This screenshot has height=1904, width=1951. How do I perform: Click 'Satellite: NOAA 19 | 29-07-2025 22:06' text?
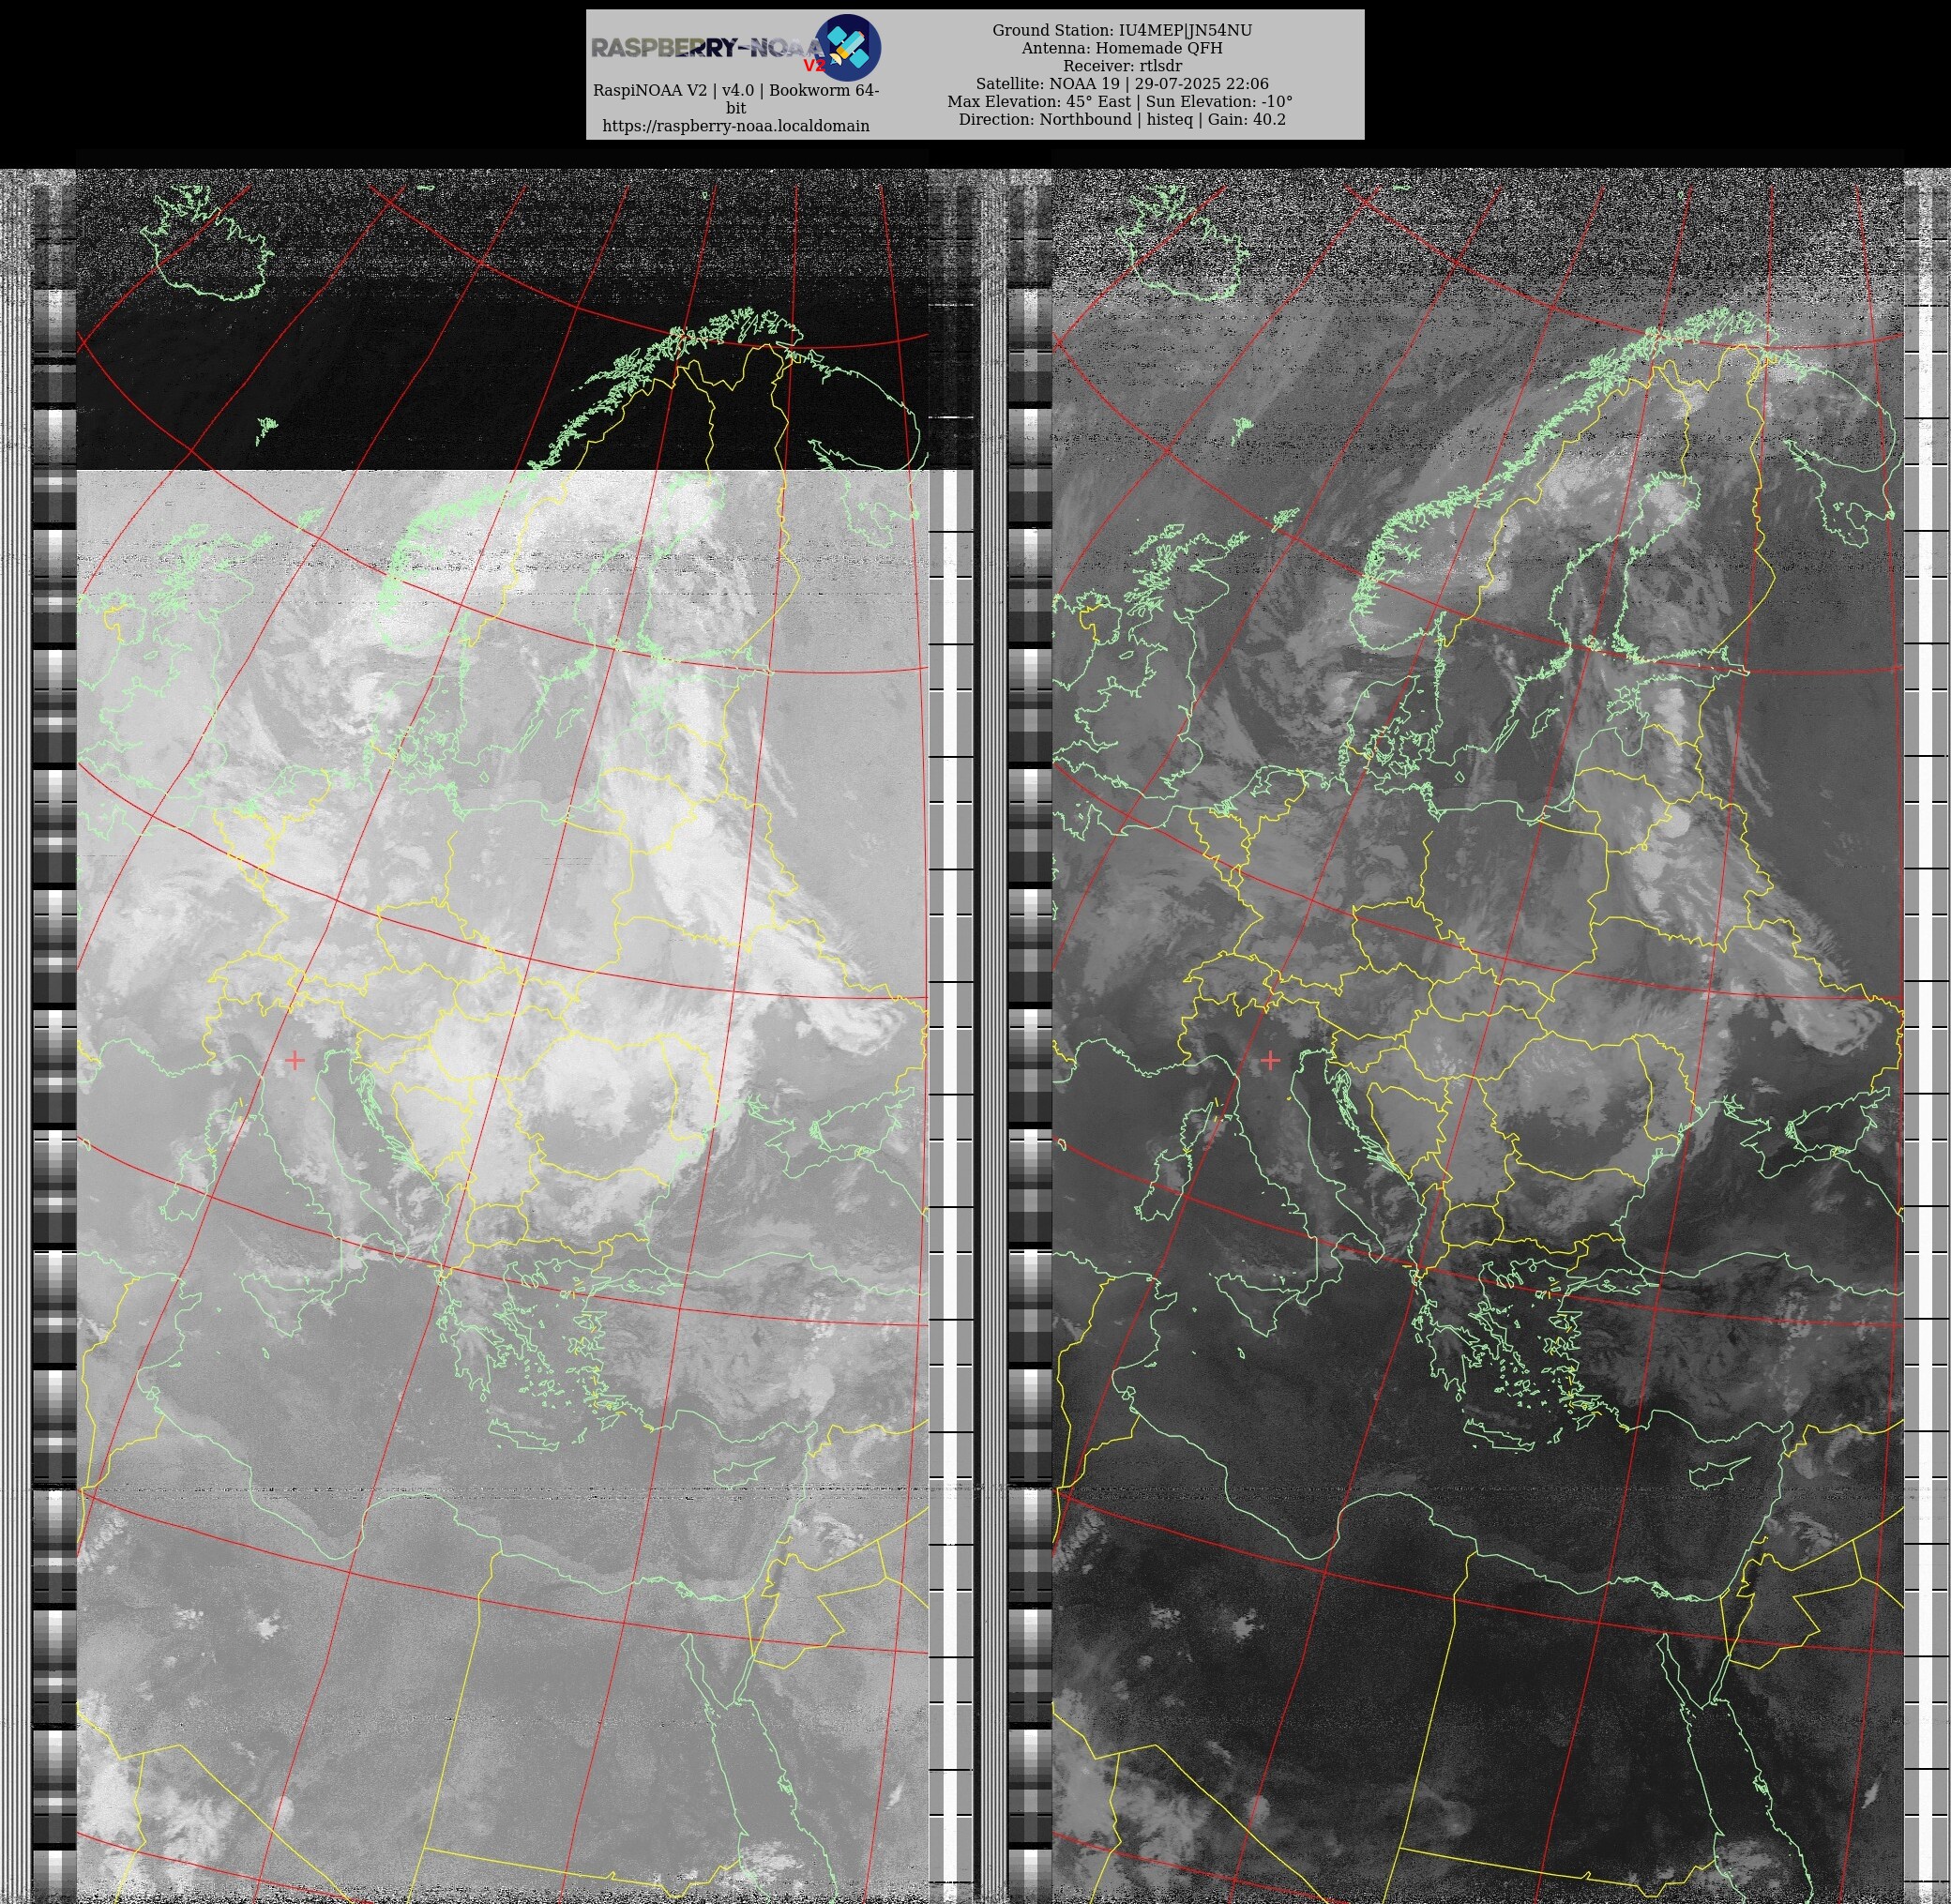1122,84
